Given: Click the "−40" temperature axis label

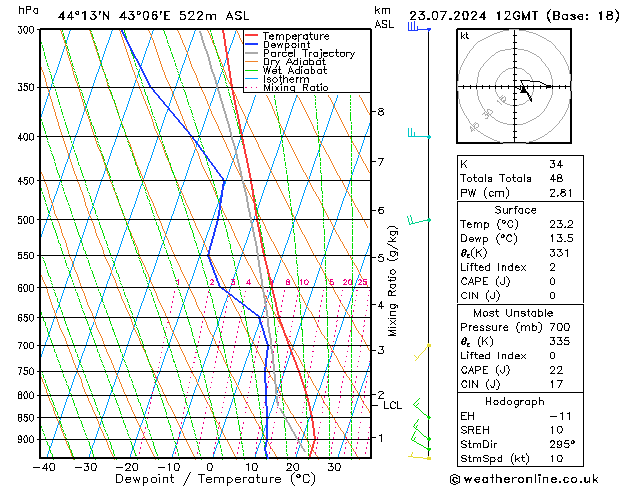Looking at the screenshot, I should point(44,467).
